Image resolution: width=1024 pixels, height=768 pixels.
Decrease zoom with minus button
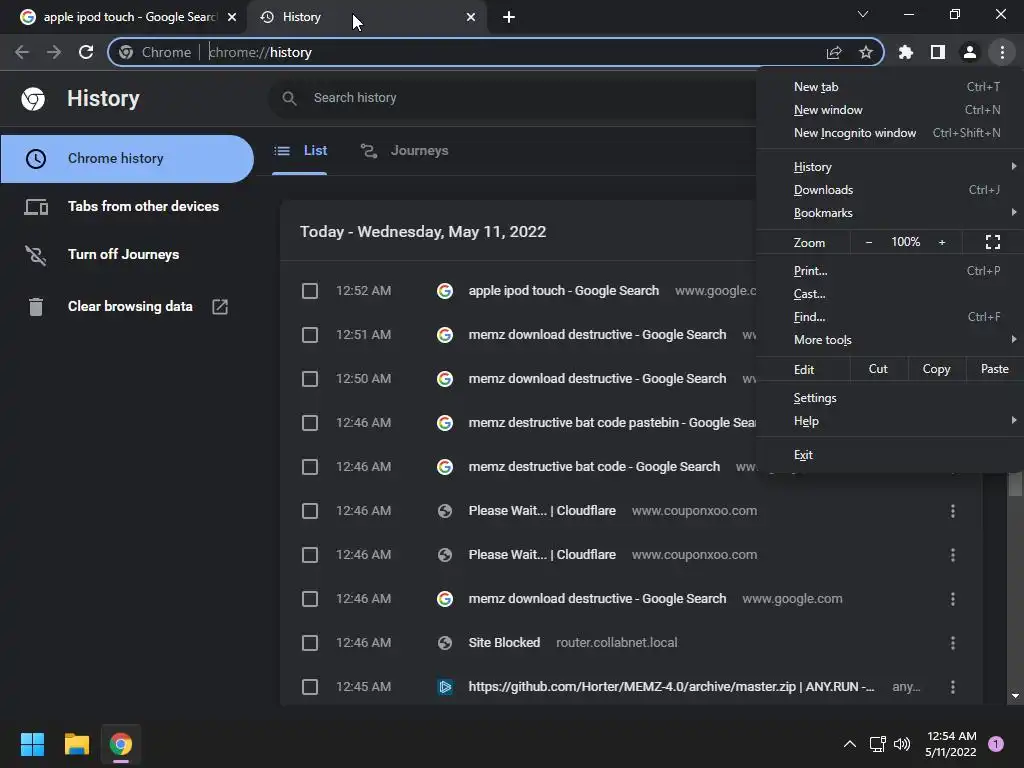[x=869, y=242]
